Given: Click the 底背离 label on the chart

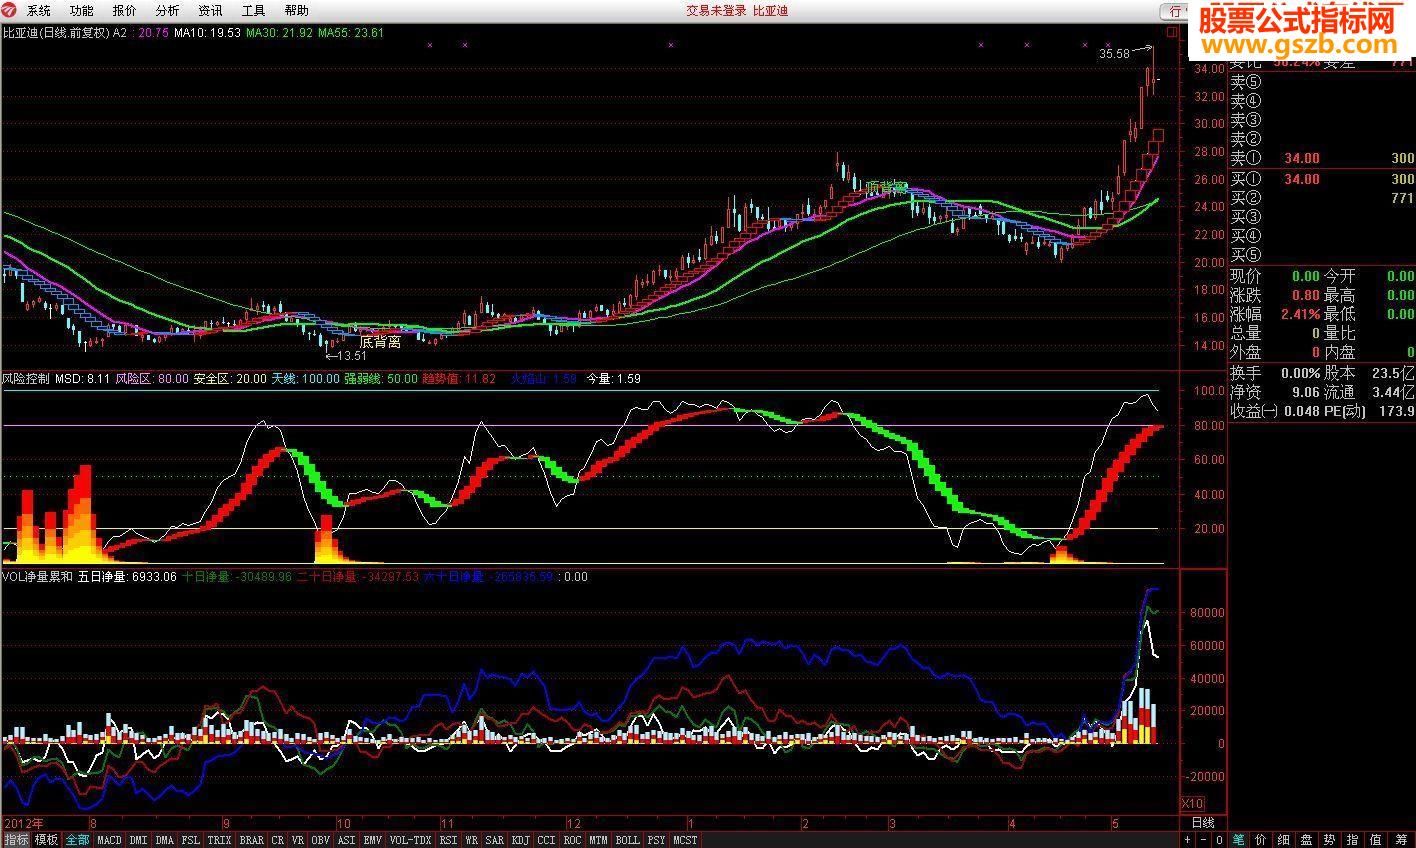Looking at the screenshot, I should click(380, 341).
